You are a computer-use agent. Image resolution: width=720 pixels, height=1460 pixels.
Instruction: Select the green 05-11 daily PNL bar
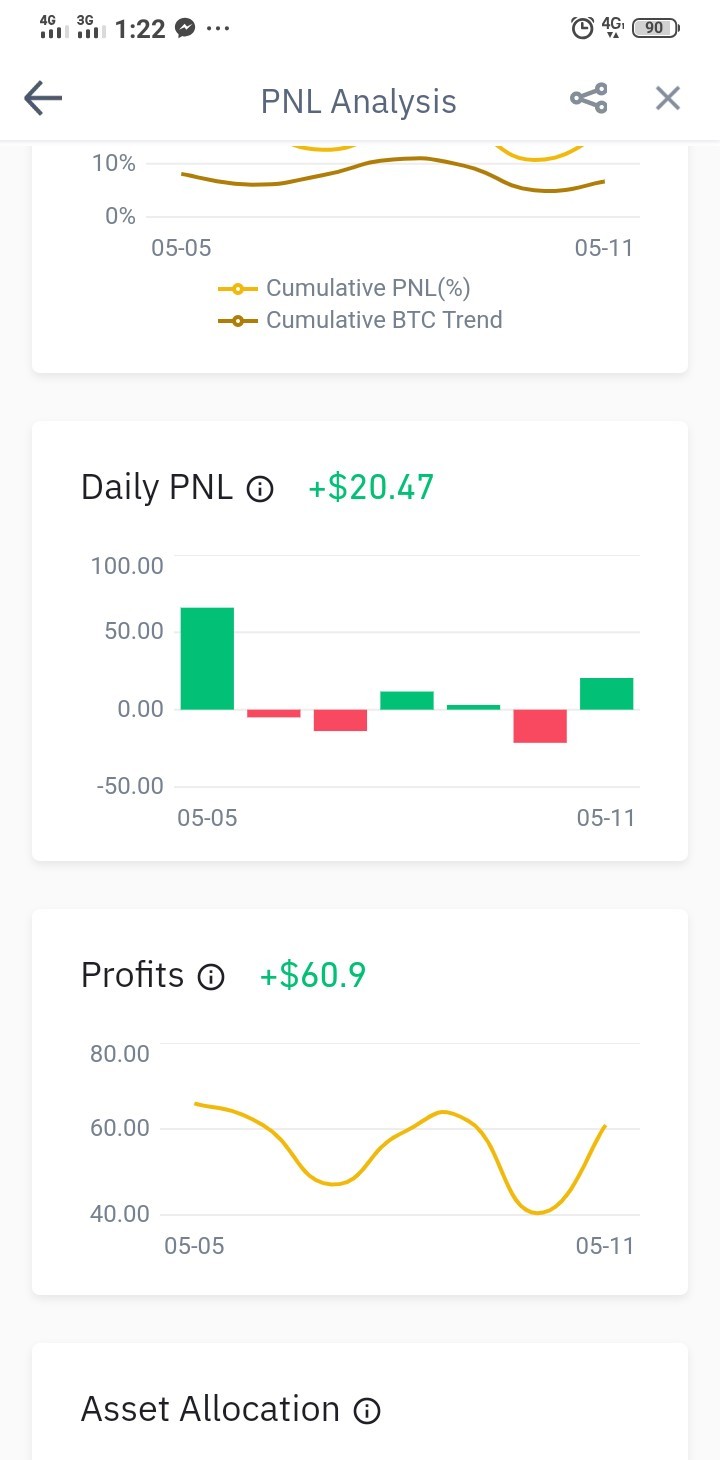(606, 694)
